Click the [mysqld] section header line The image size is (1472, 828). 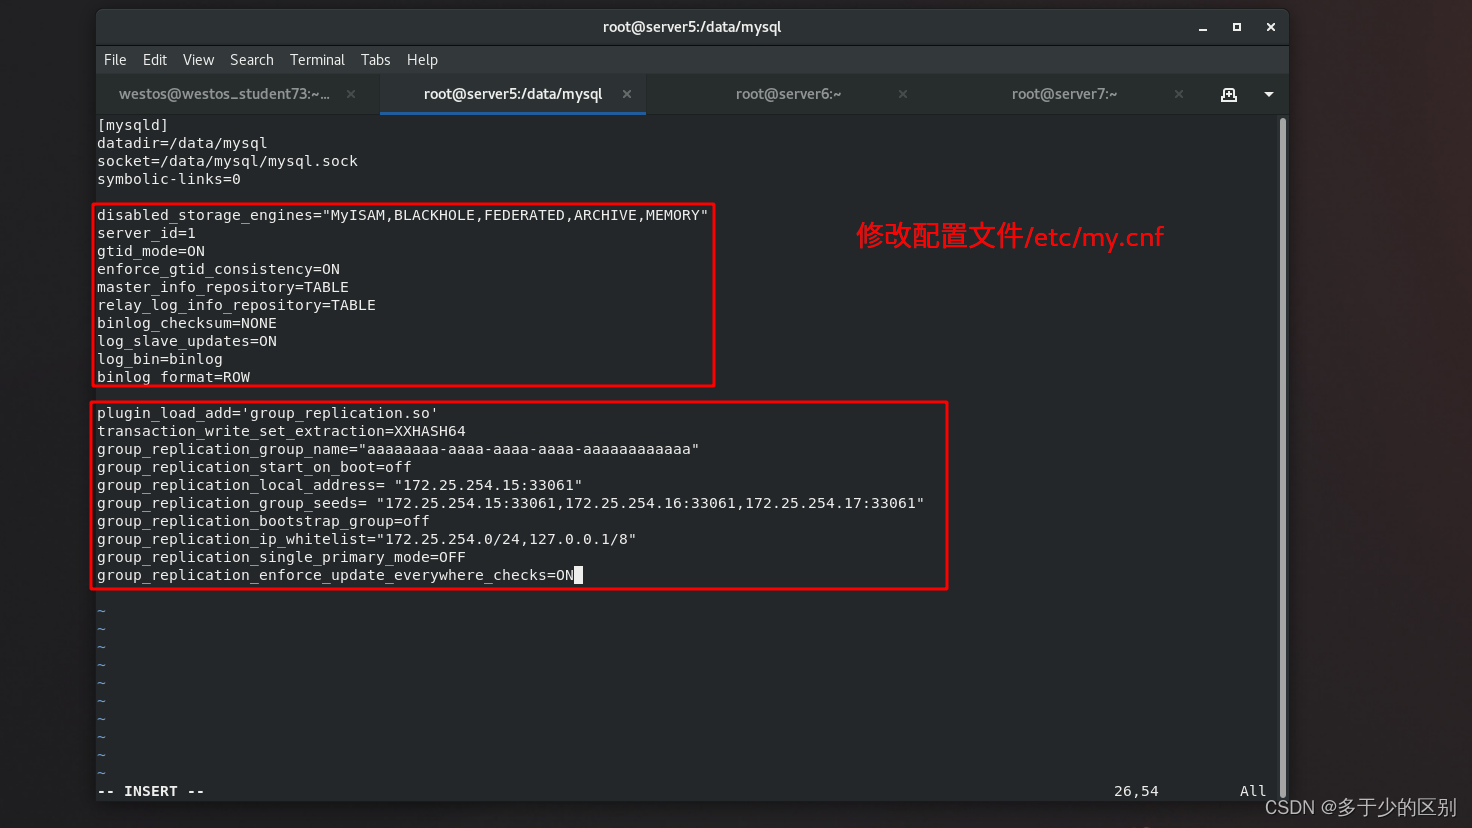pos(133,125)
